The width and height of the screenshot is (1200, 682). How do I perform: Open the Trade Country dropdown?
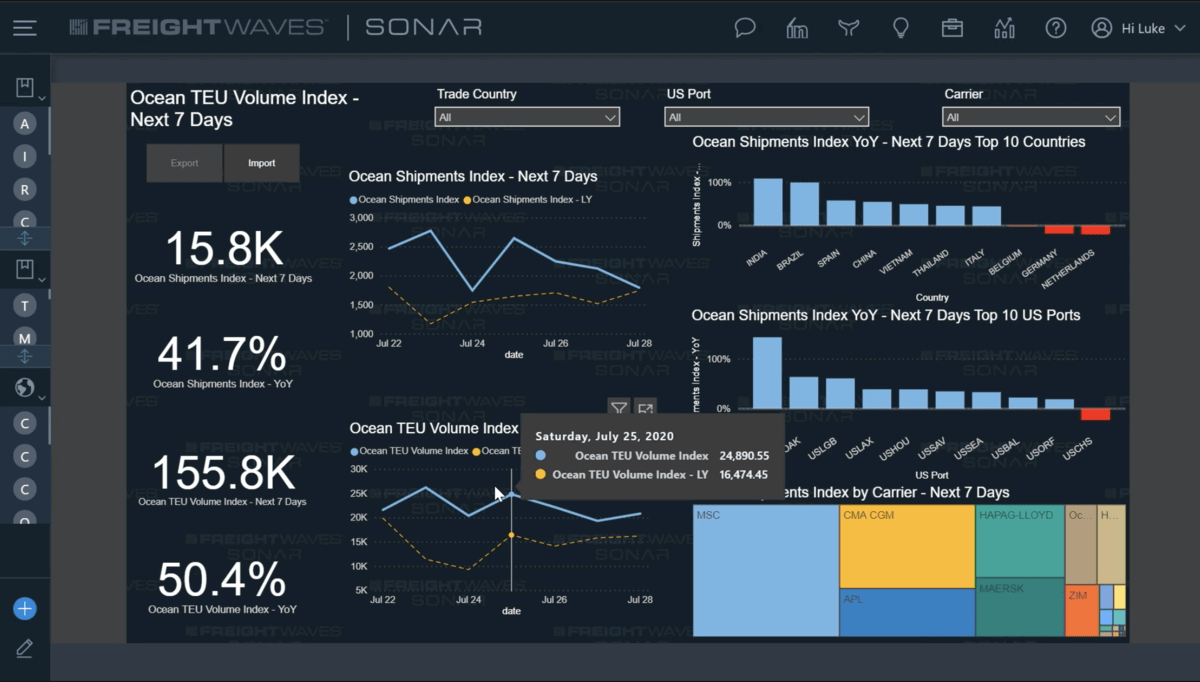tap(527, 117)
